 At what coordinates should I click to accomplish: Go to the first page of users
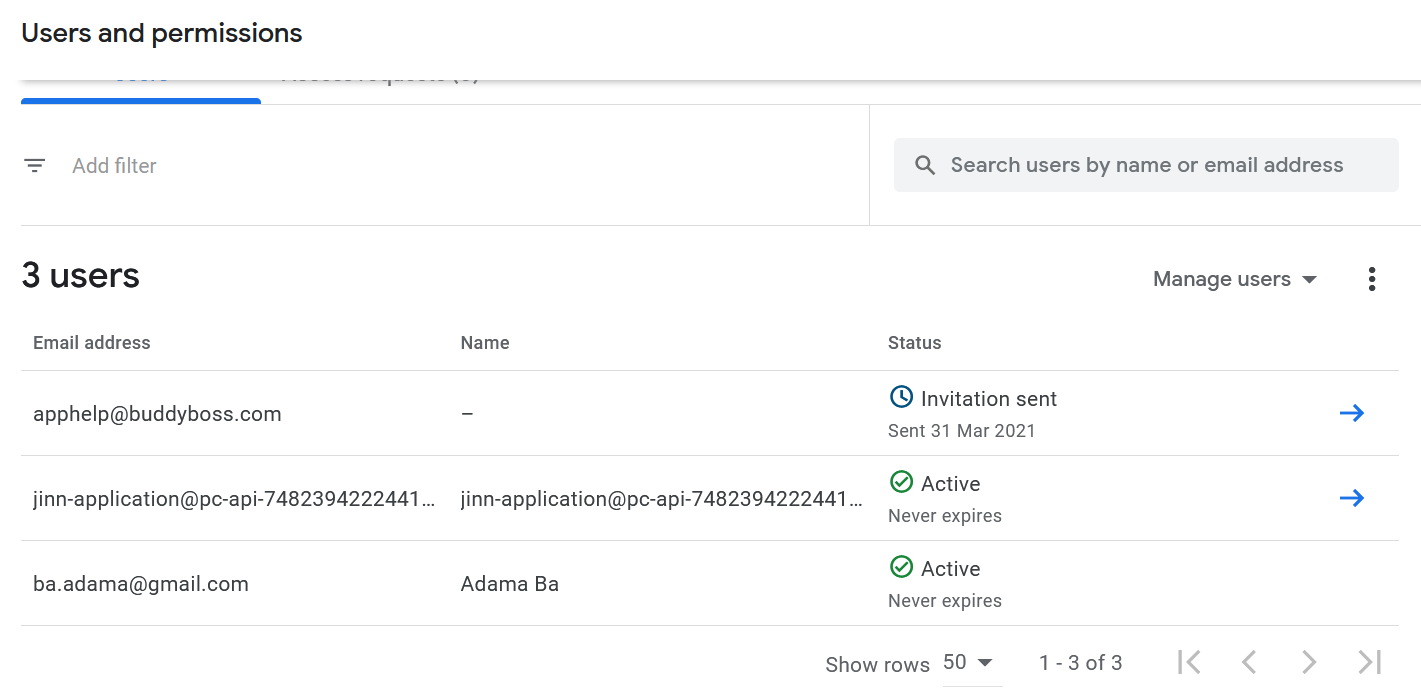[1189, 662]
